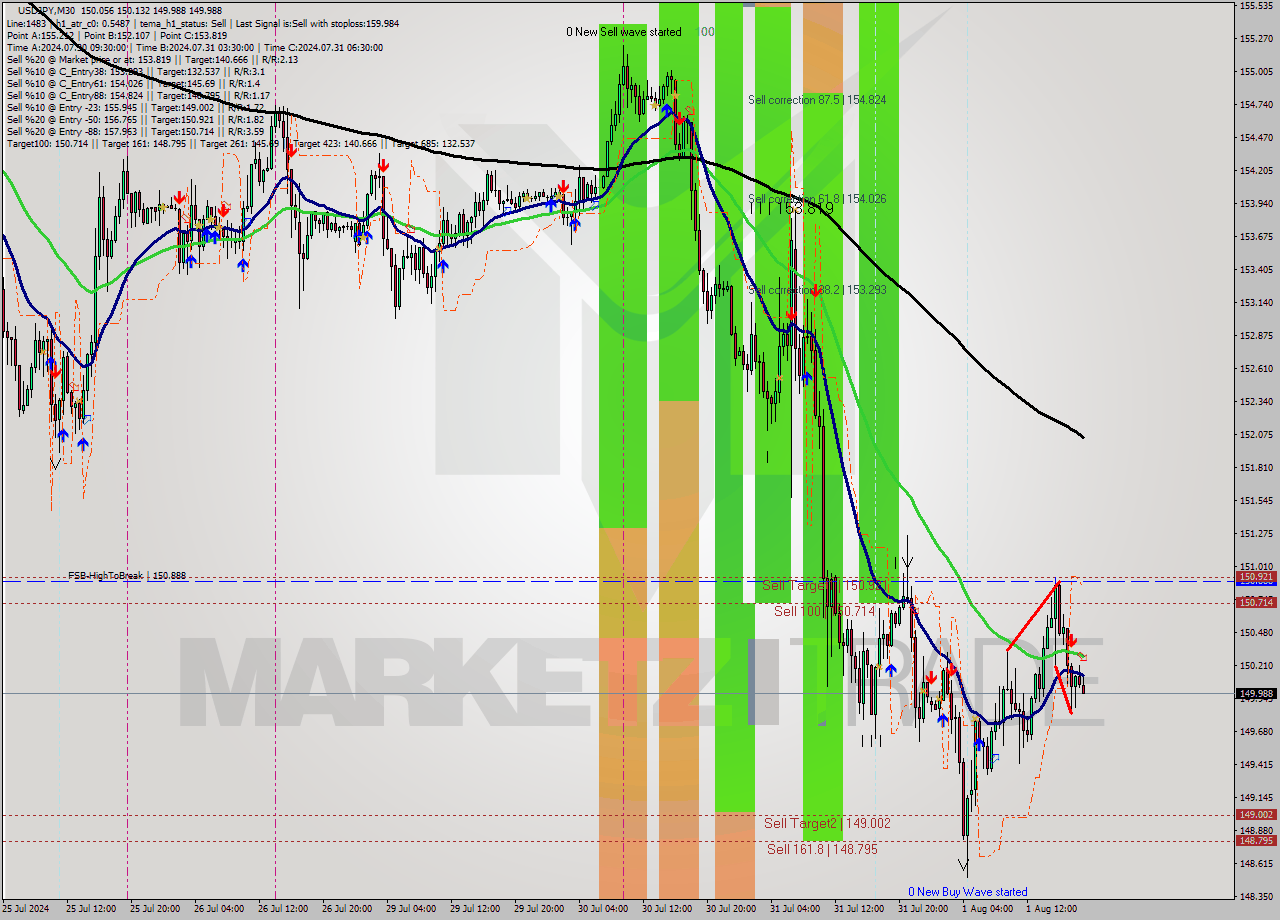Click the 155.005 price axis label
1280x920 pixels.
tap(1256, 72)
